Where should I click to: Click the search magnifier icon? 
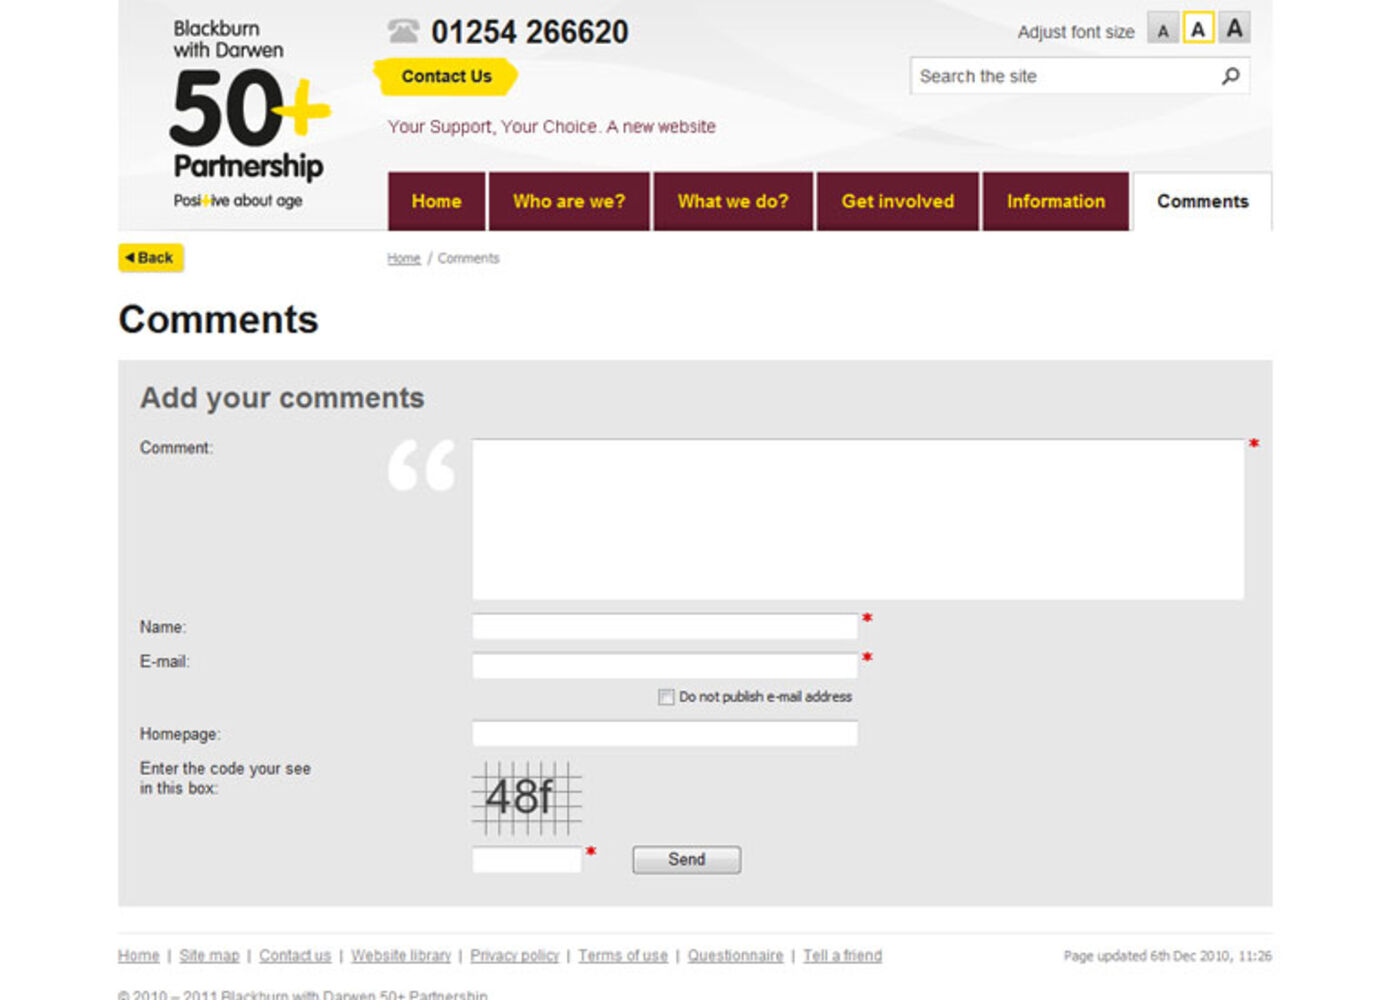coord(1230,76)
